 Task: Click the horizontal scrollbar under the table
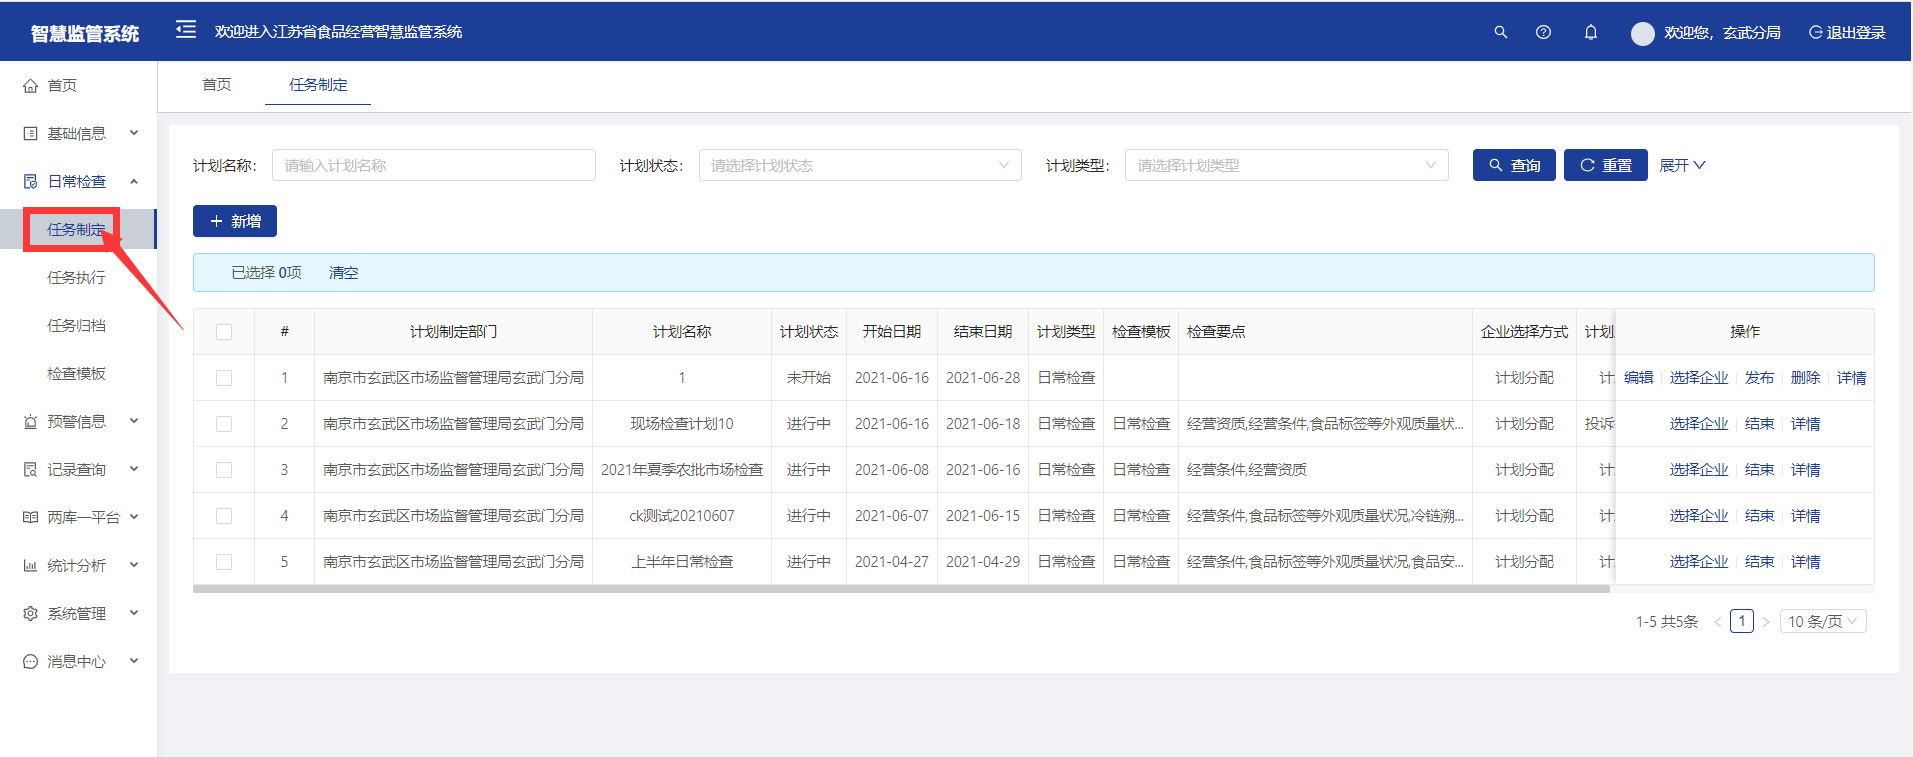900,589
